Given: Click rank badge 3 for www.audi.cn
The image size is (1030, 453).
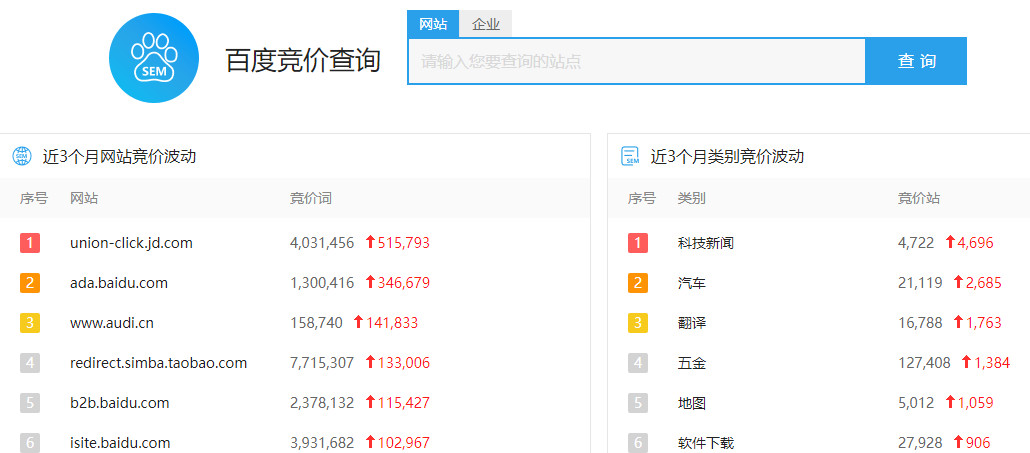Looking at the screenshot, I should 30,323.
